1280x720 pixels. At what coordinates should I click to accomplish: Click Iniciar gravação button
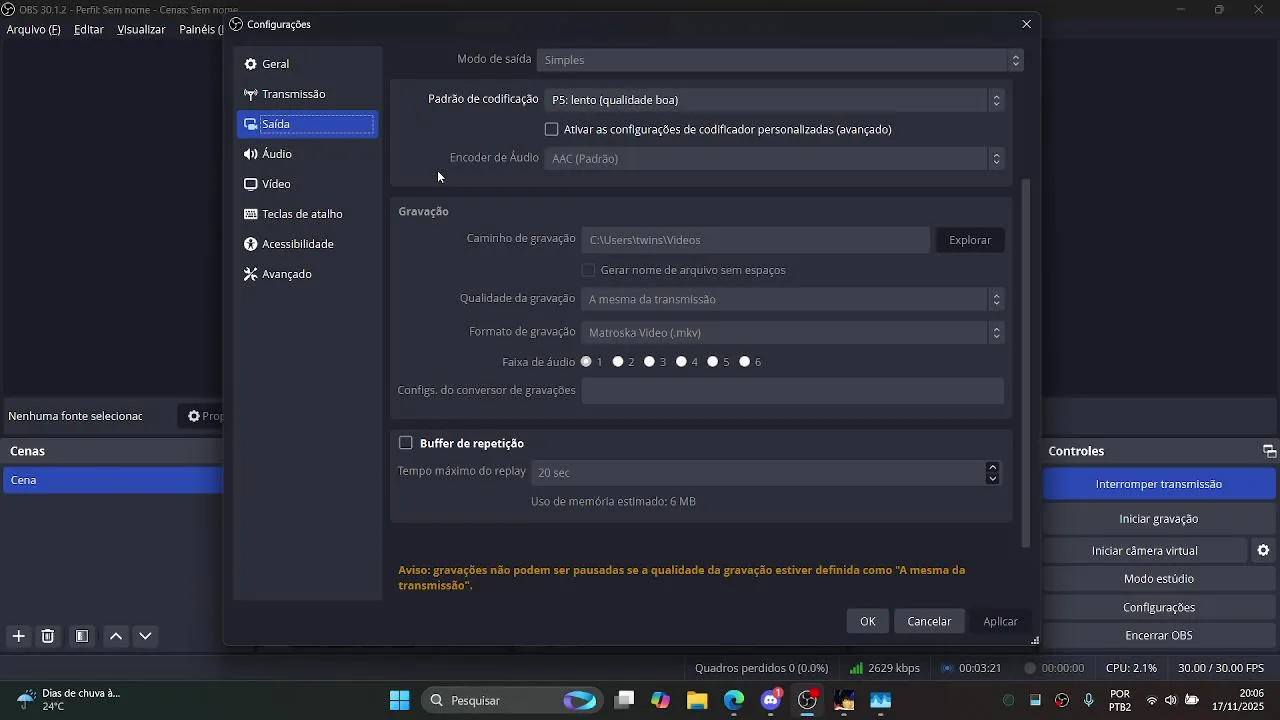(x=1159, y=519)
